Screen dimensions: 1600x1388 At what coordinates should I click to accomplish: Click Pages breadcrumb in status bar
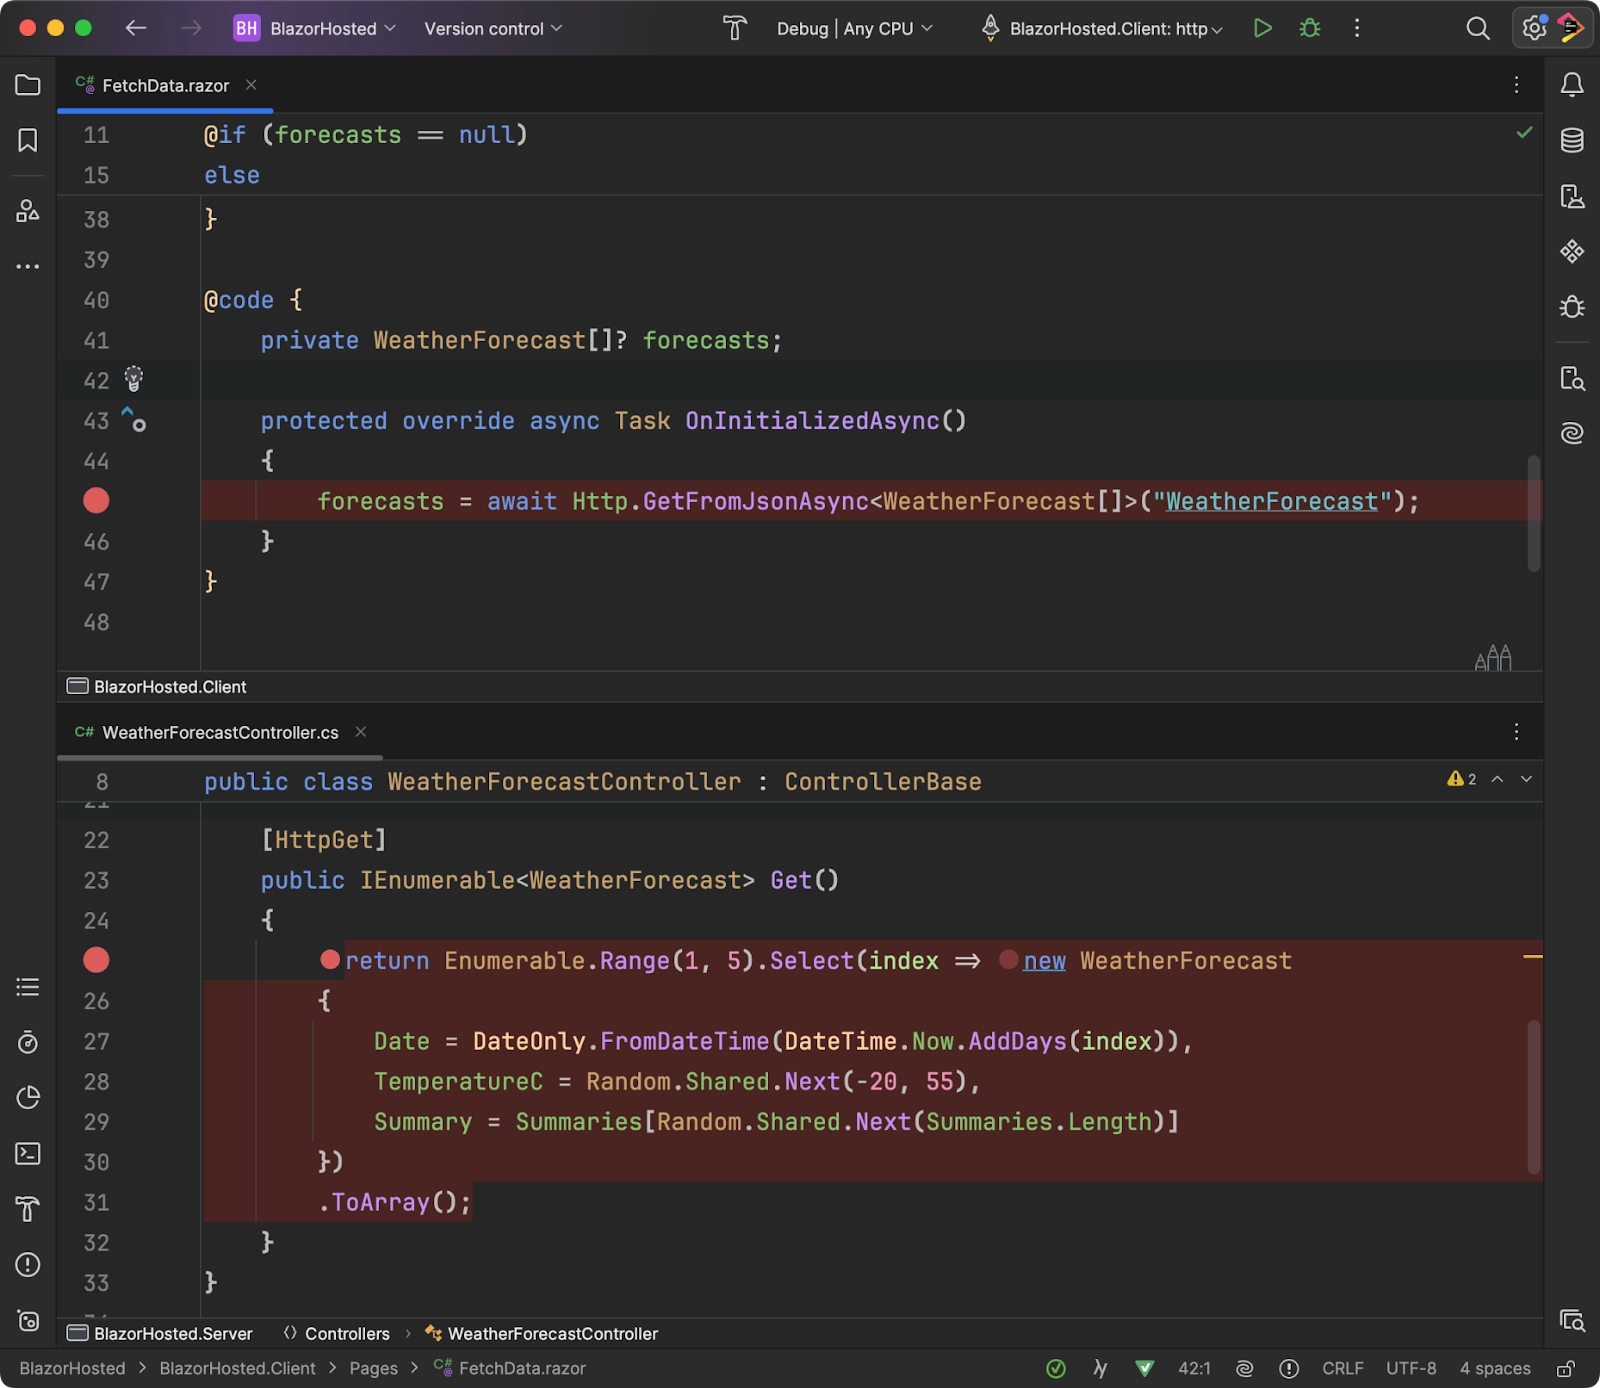(x=373, y=1368)
